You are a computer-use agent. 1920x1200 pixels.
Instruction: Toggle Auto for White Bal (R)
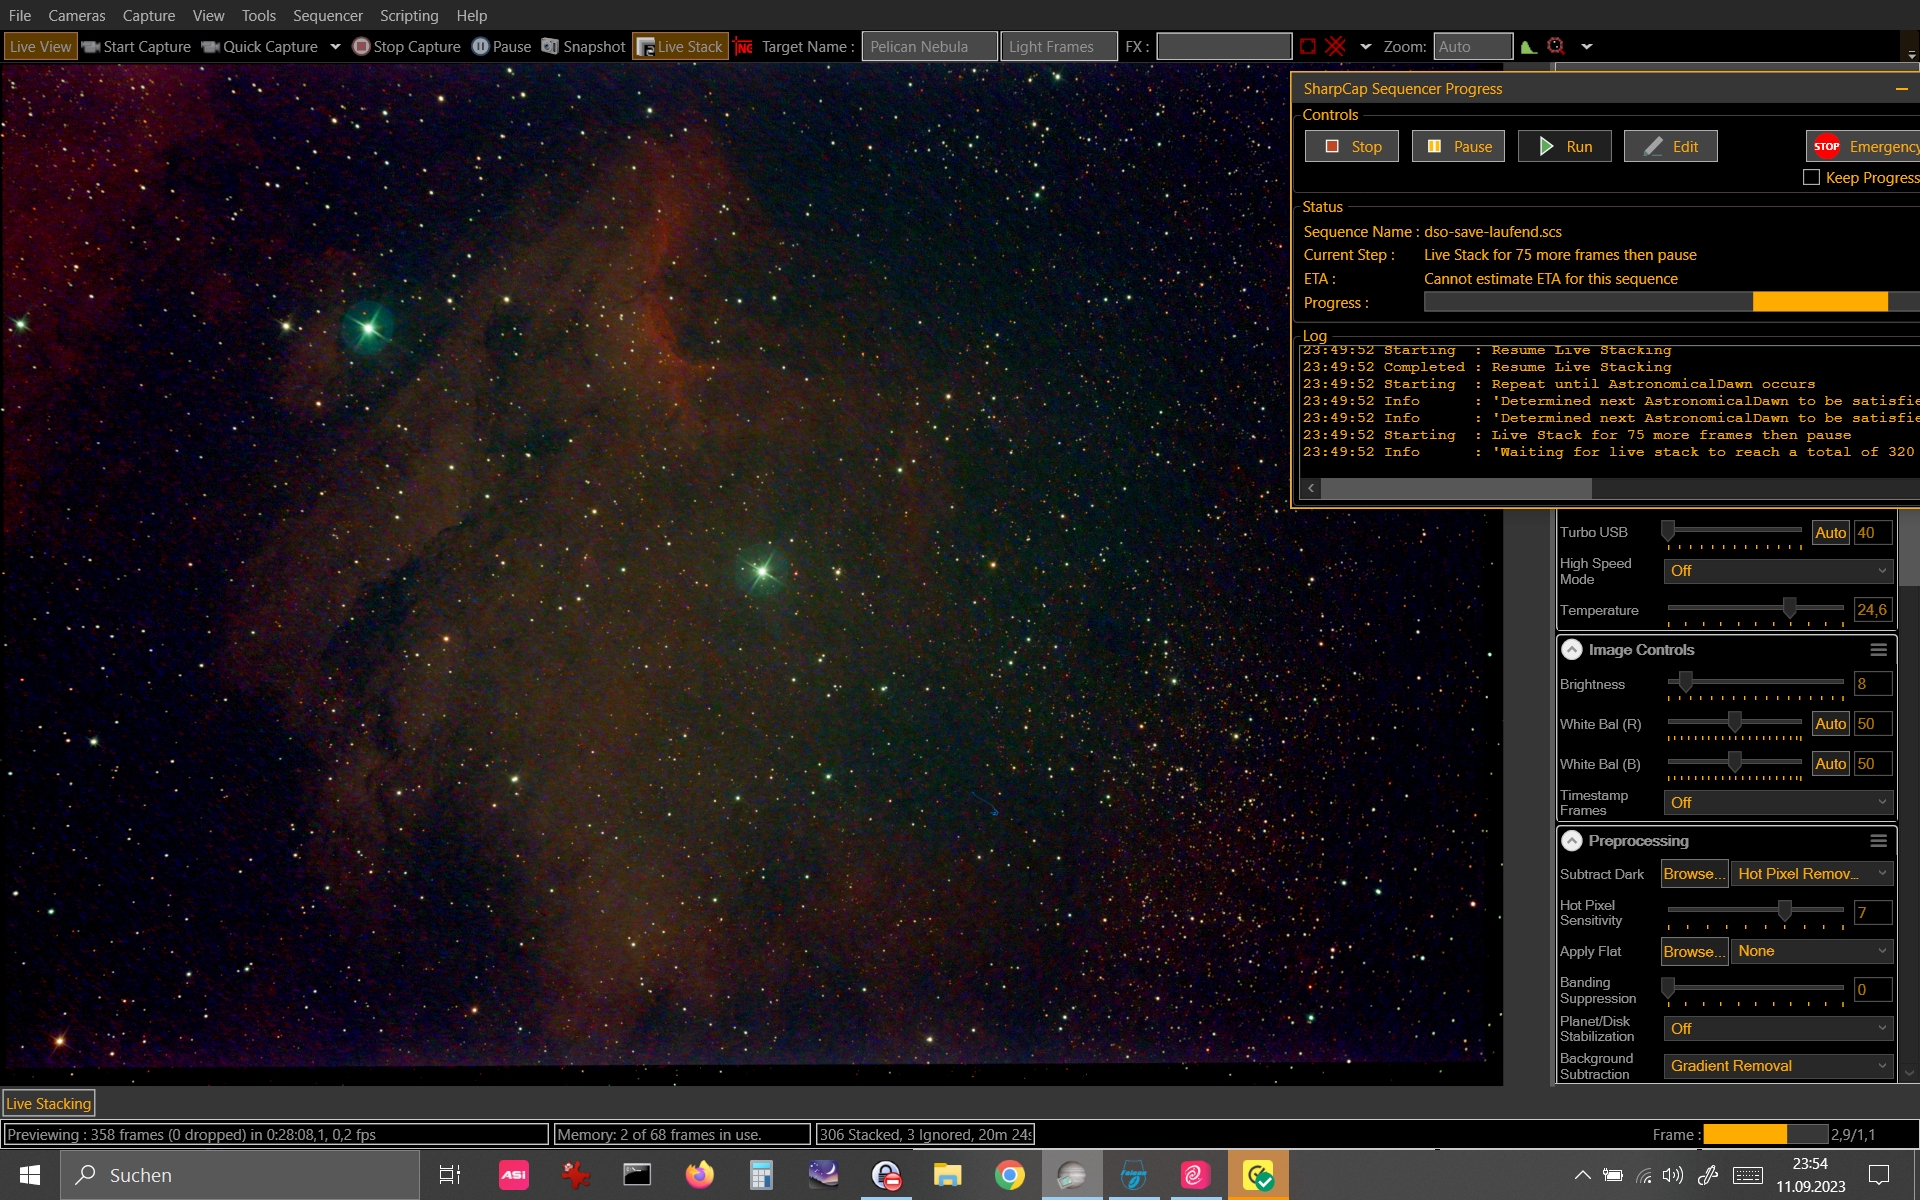[x=1830, y=724]
